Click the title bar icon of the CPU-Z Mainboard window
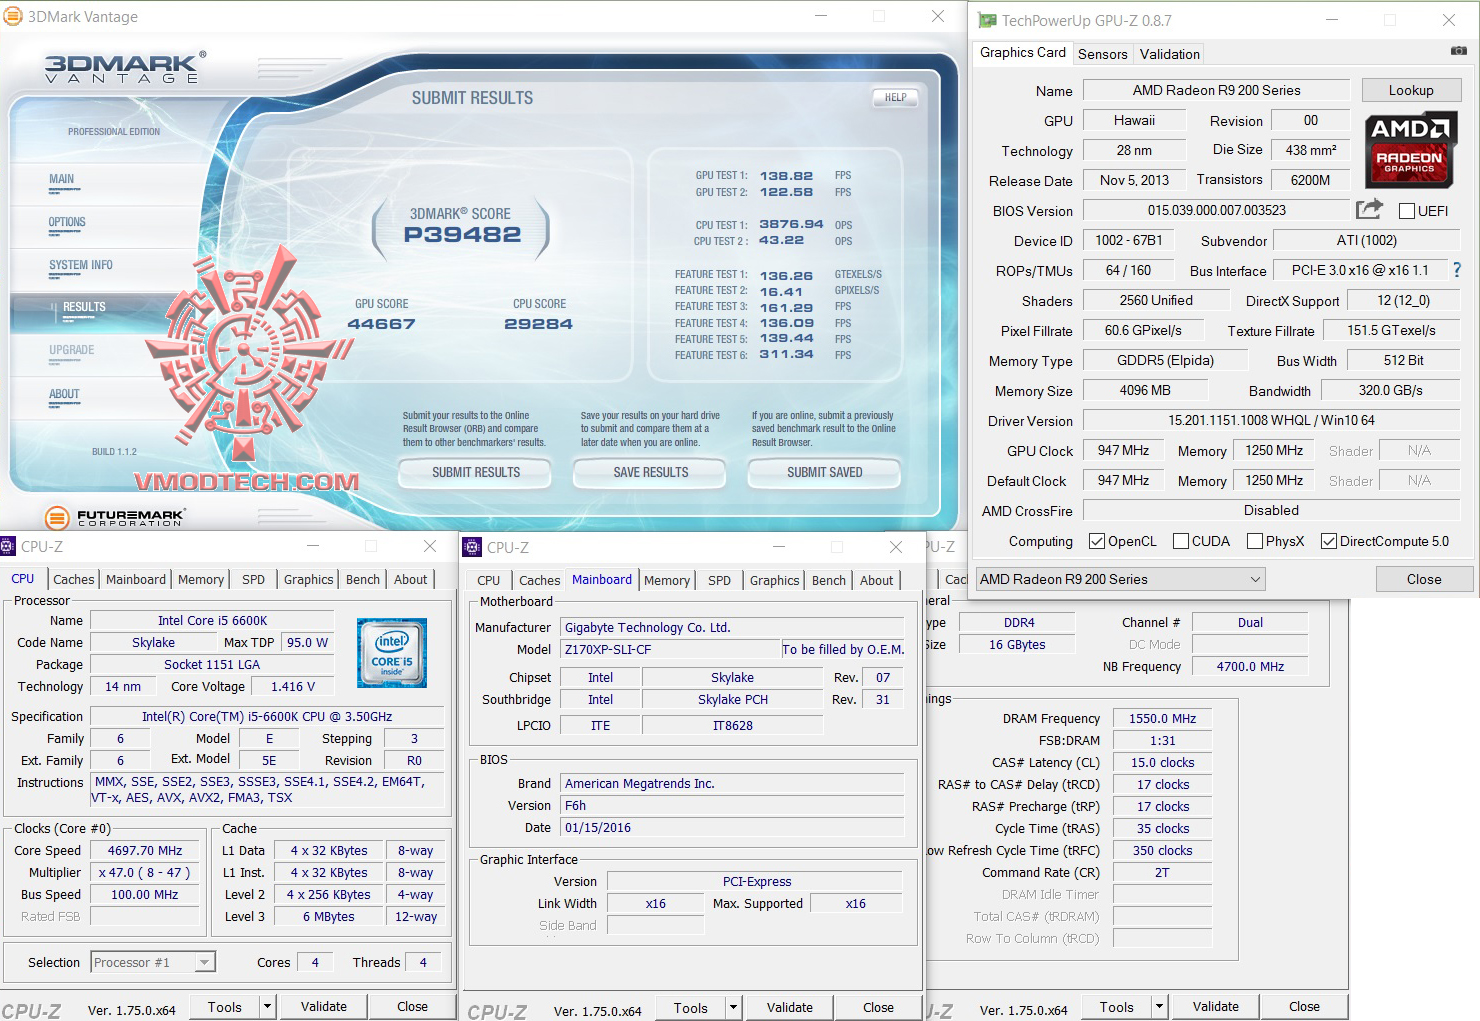 point(472,547)
